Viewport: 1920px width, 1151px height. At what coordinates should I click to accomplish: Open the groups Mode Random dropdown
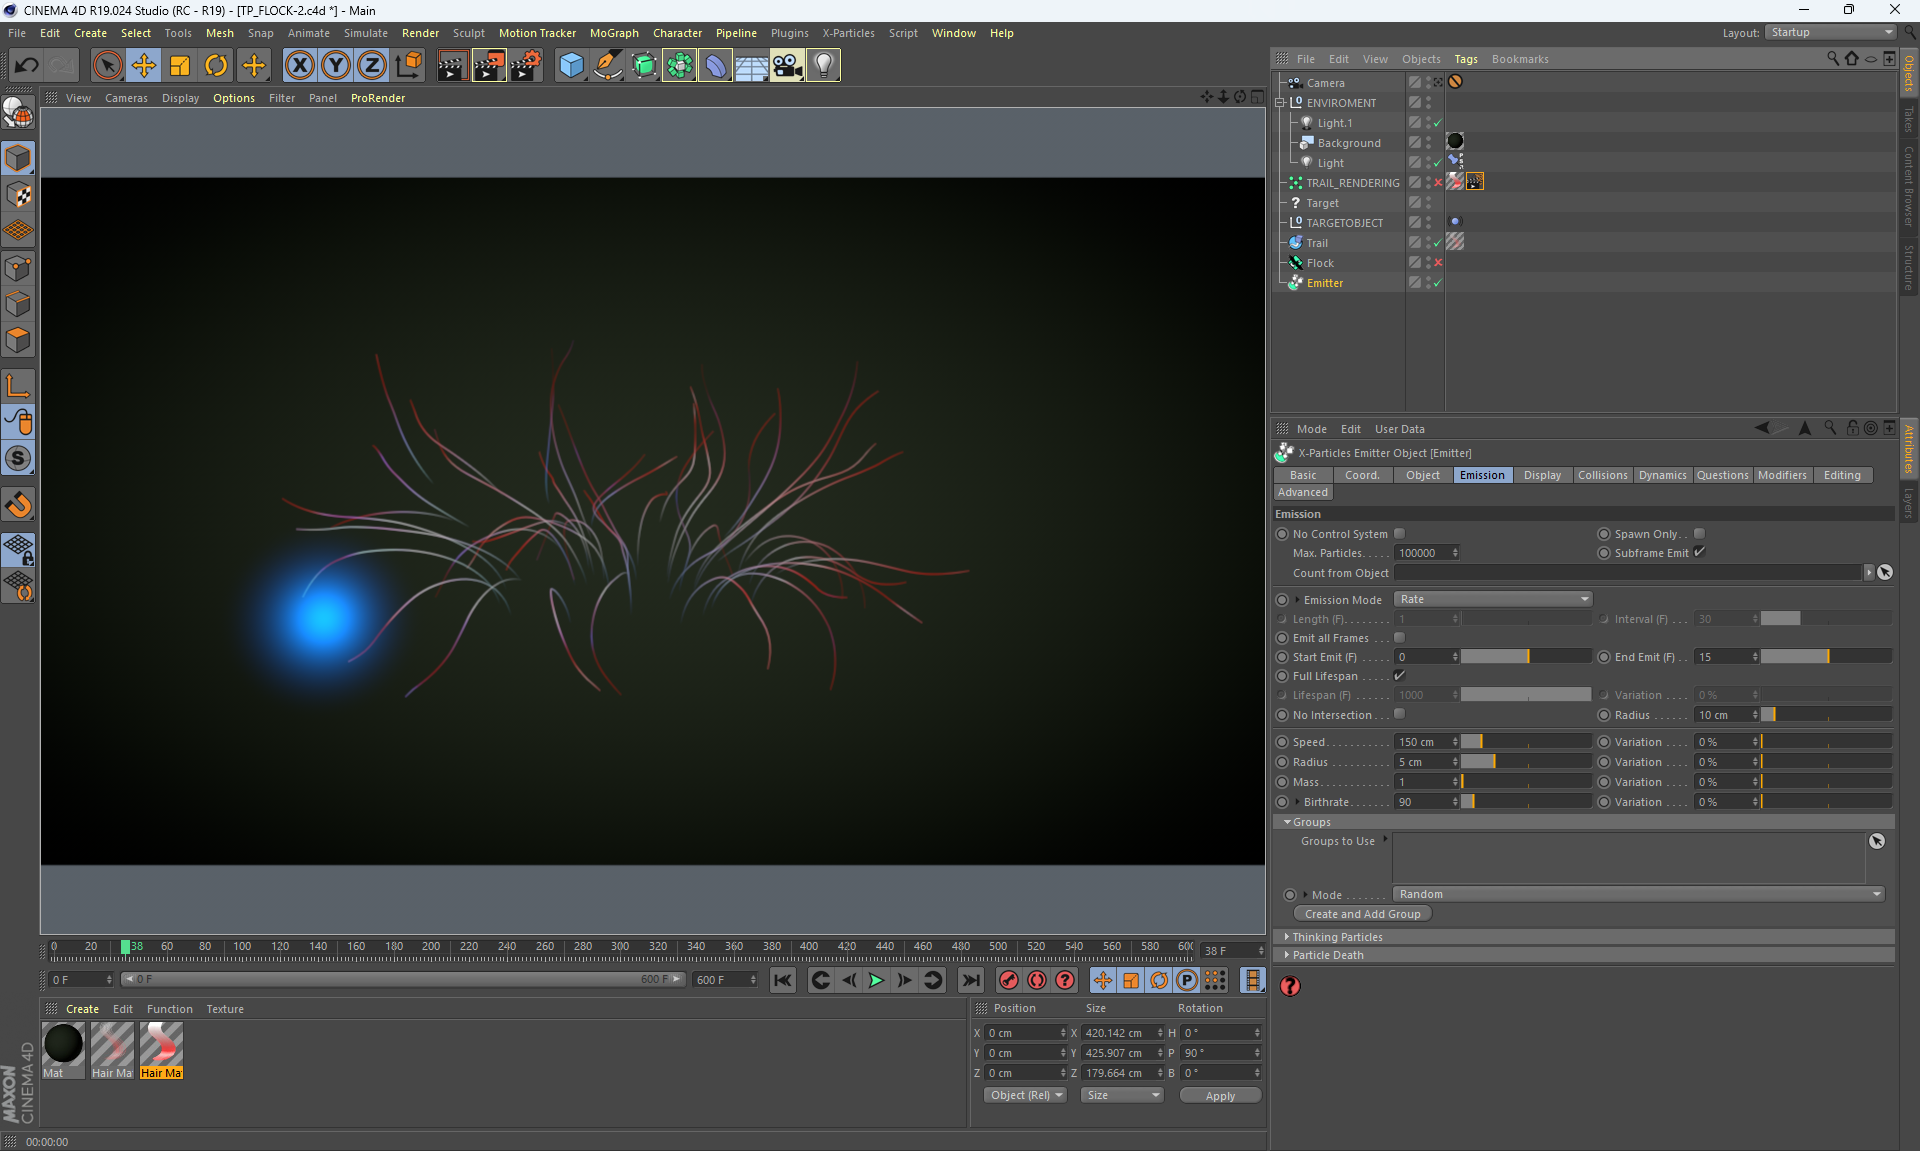(1638, 894)
